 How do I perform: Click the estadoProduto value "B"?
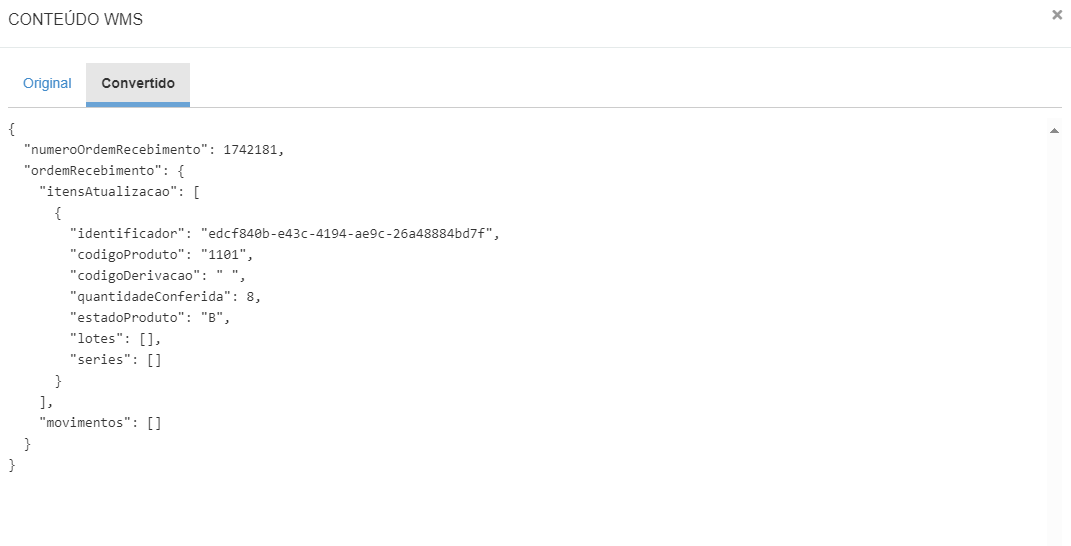click(x=214, y=318)
